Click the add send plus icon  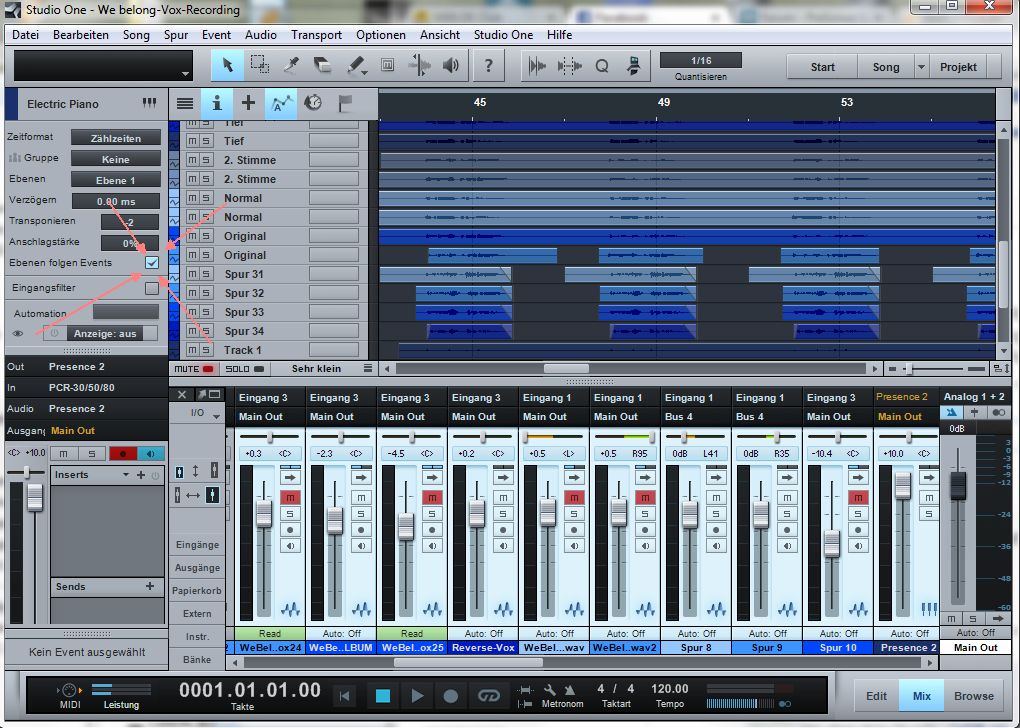click(150, 586)
